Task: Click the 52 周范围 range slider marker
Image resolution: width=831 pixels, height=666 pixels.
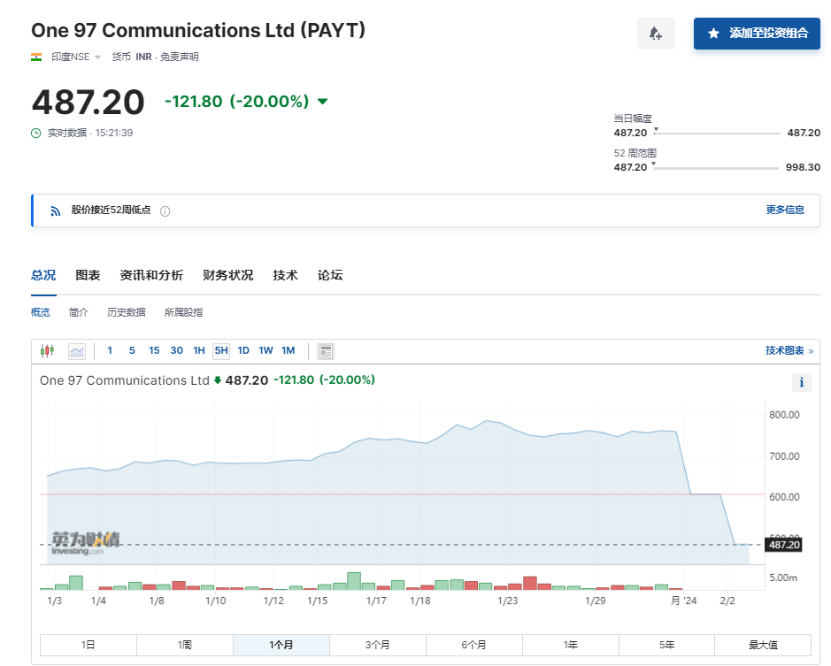Action: pyautogui.click(x=653, y=164)
